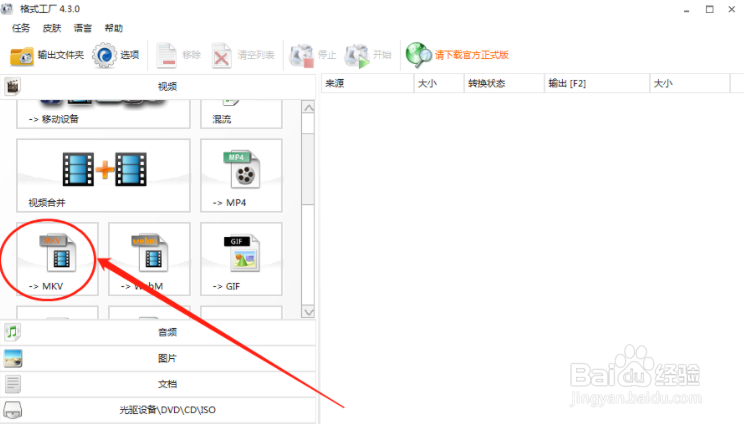Select convert to MP4 option
The width and height of the screenshot is (744, 424).
pos(241,175)
